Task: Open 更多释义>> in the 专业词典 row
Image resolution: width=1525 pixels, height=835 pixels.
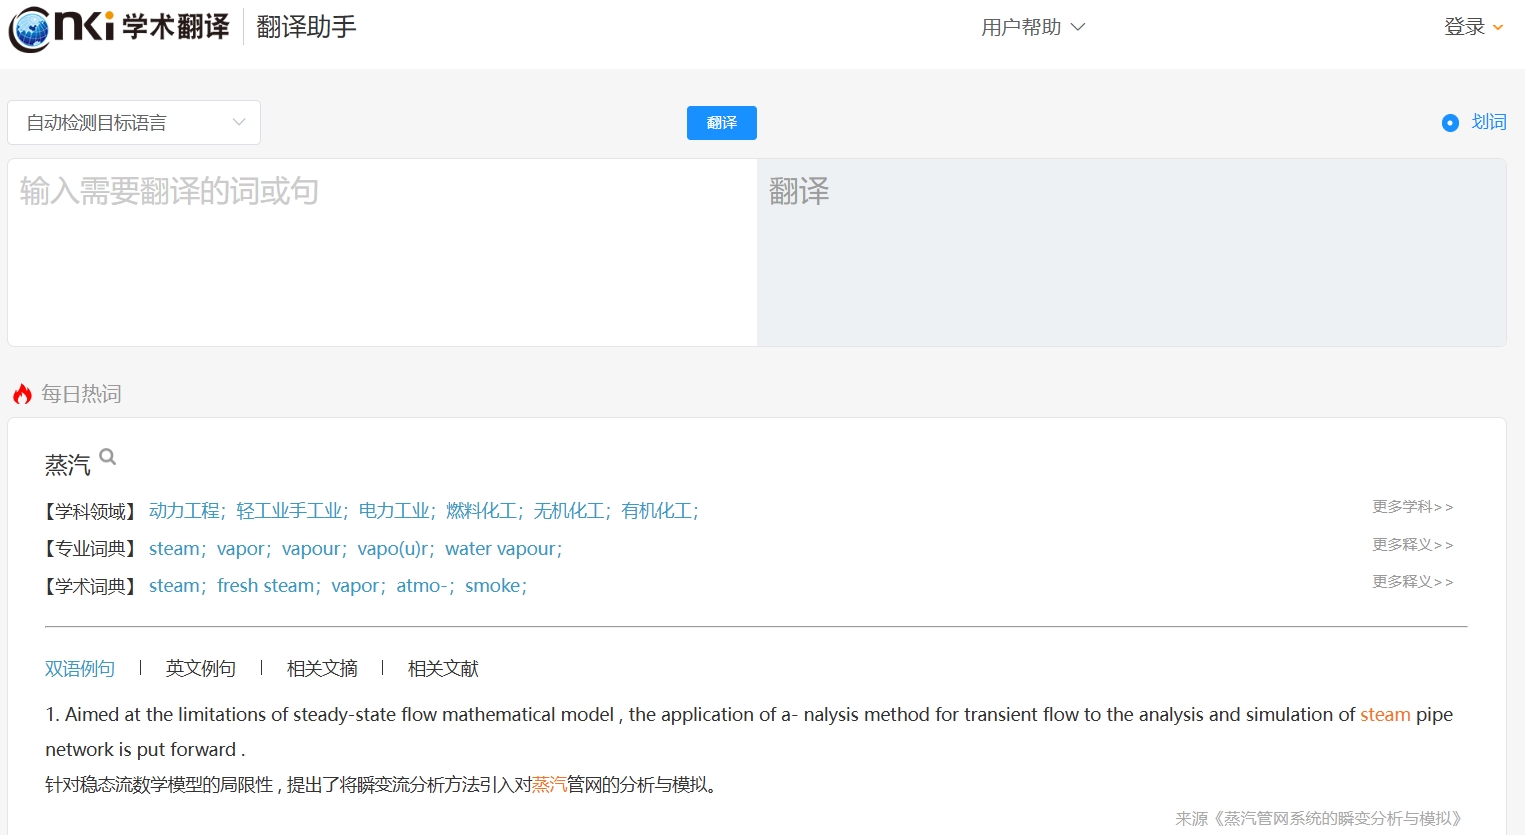Action: [x=1412, y=545]
